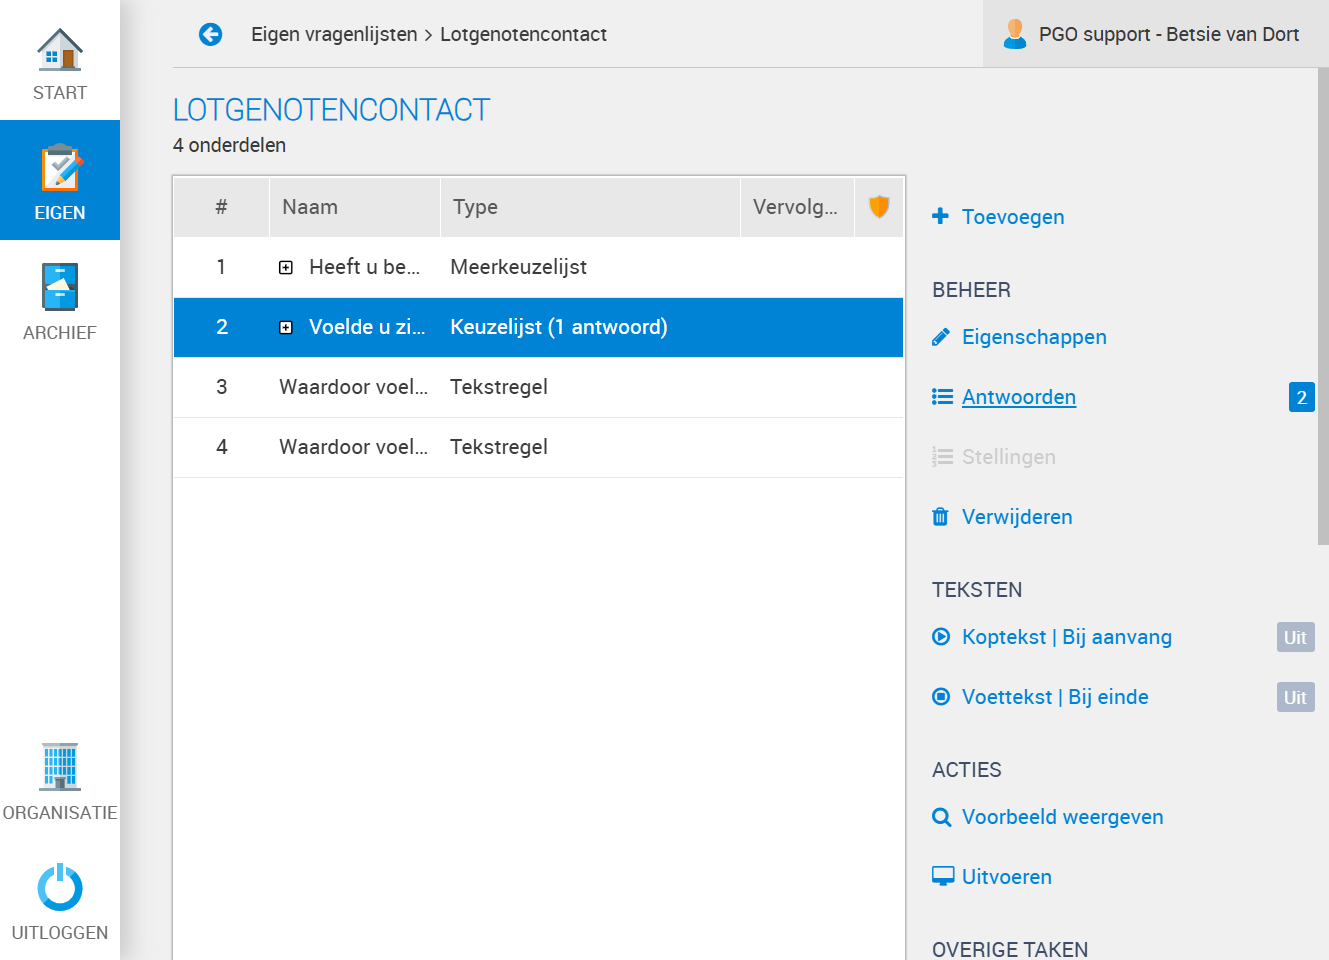Toggle the Voettekst Uit switch
Image resolution: width=1329 pixels, height=960 pixels.
pyautogui.click(x=1296, y=697)
